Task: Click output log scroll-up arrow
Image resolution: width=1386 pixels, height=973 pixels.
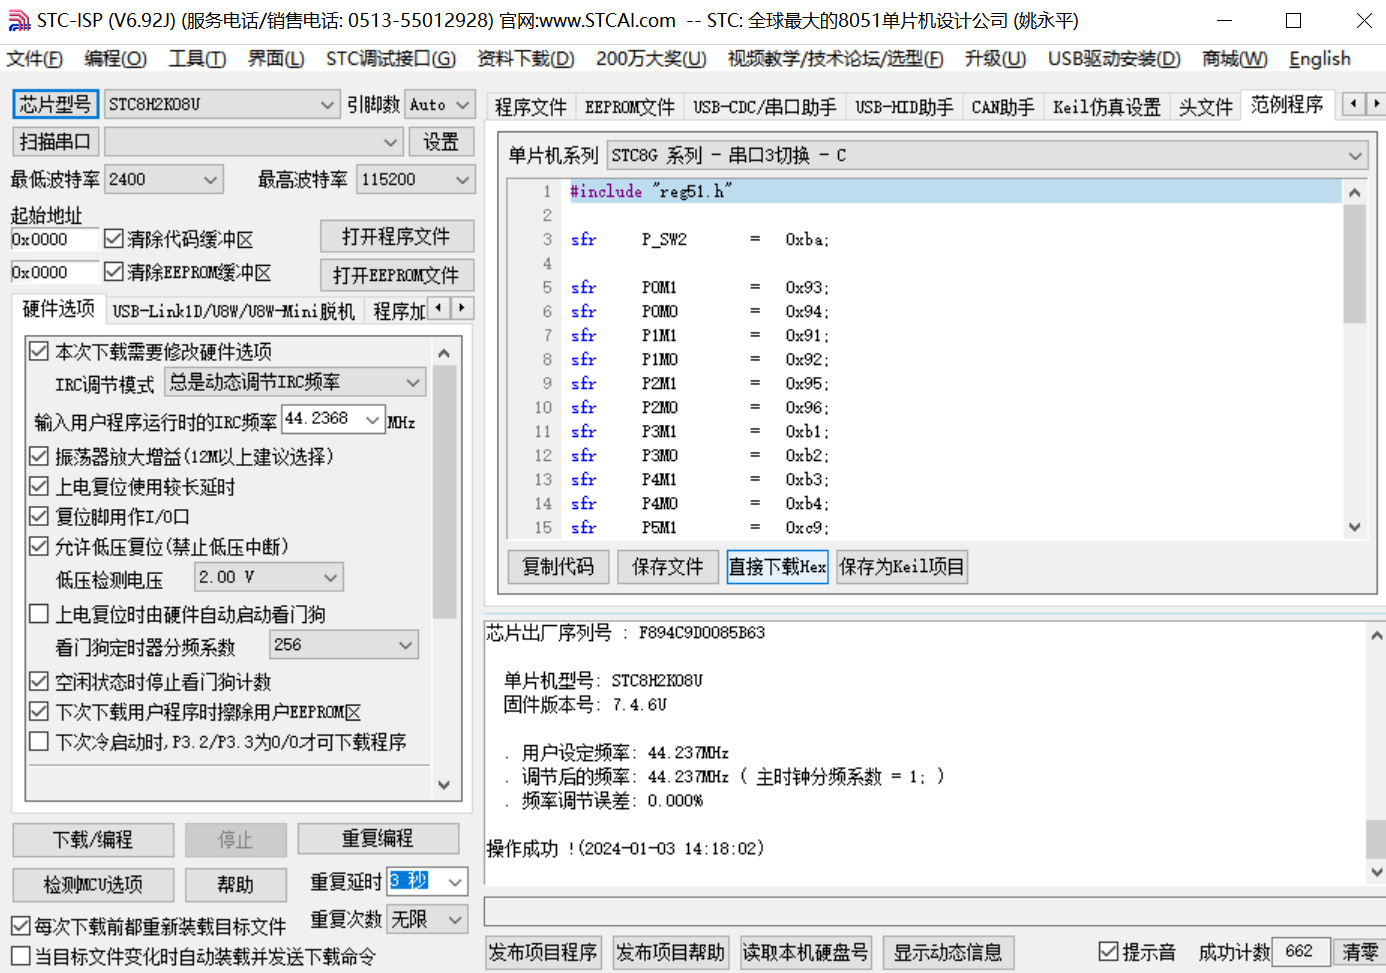Action: 1376,635
